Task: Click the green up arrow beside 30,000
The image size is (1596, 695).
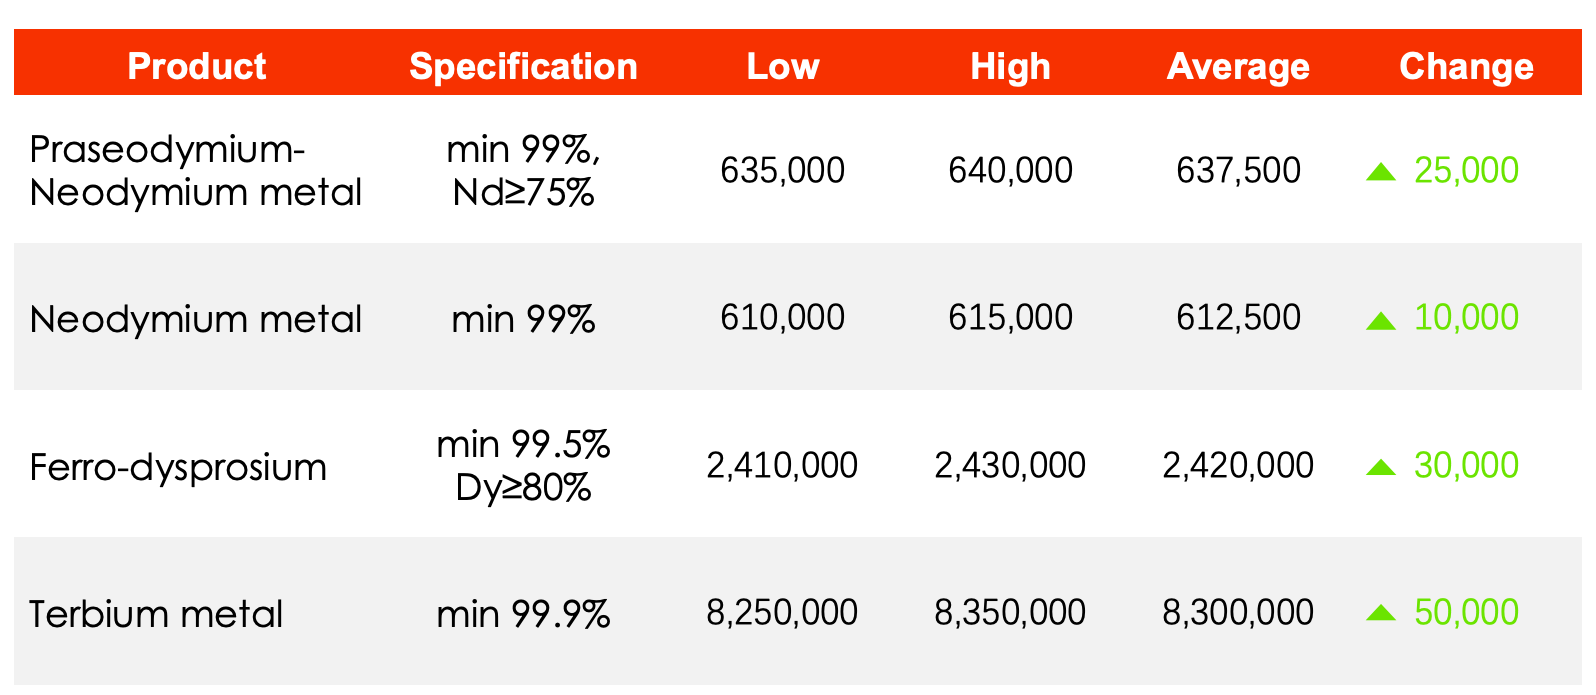Action: pyautogui.click(x=1380, y=467)
